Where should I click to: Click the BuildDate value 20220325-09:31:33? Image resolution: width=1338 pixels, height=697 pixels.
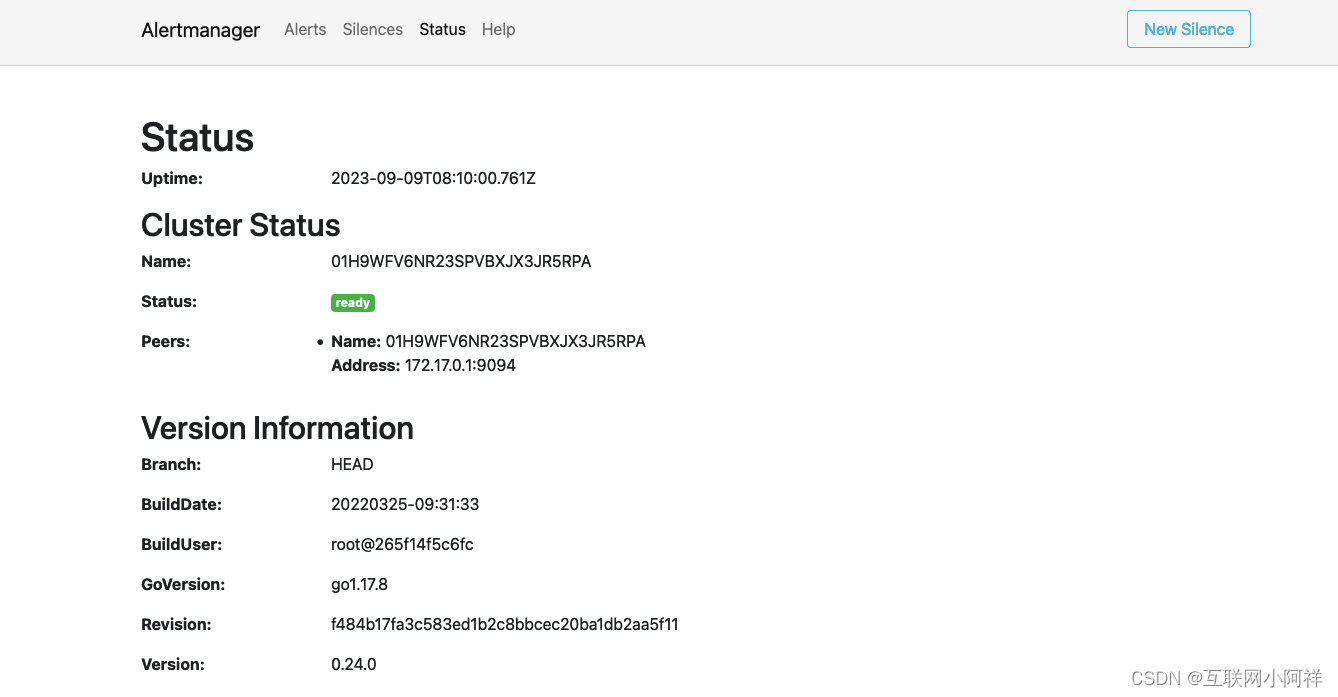point(405,505)
